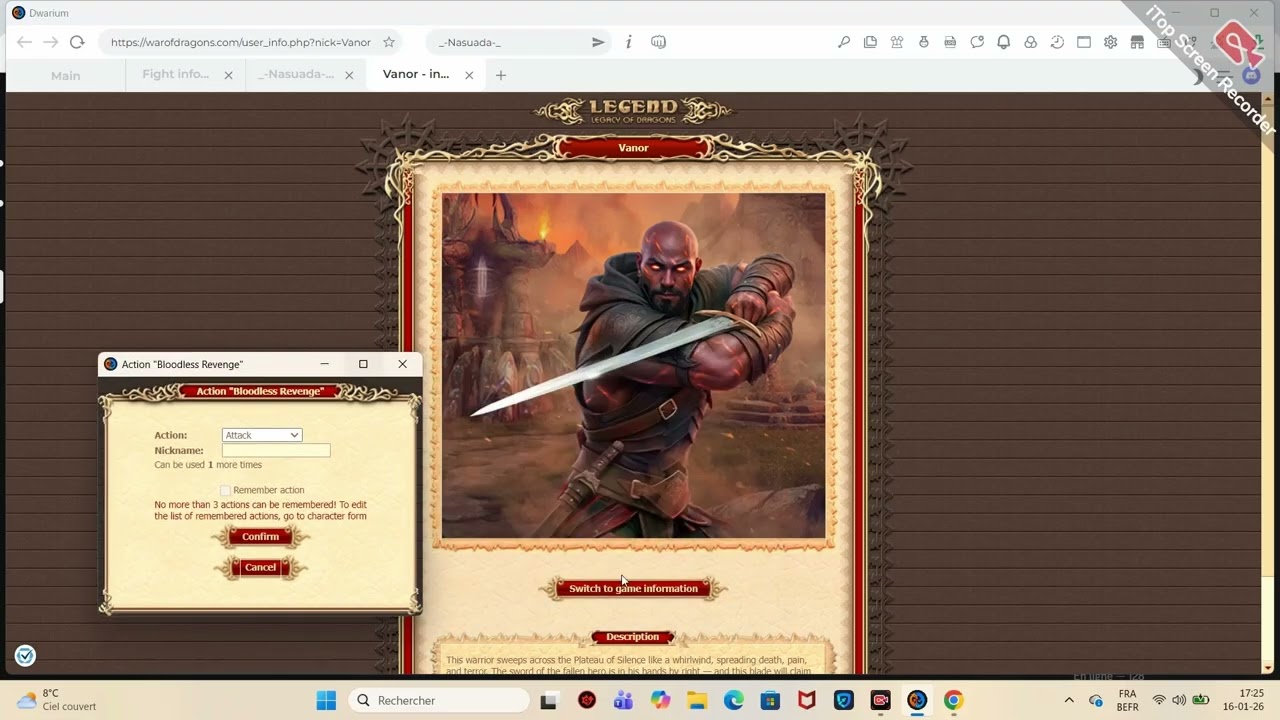The width and height of the screenshot is (1280, 720).
Task: Click the Discord icon below toolbar
Action: coord(1251,74)
